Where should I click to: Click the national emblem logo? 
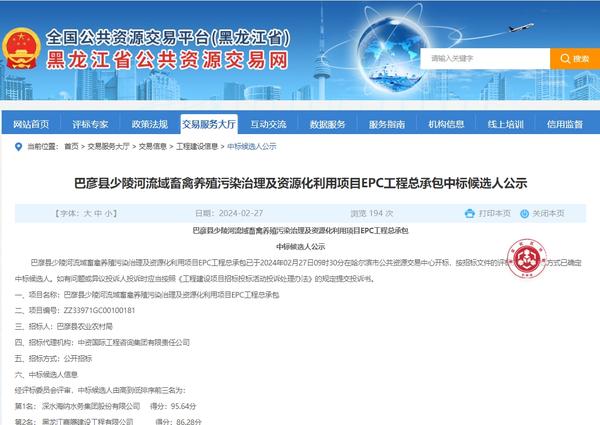tap(21, 49)
